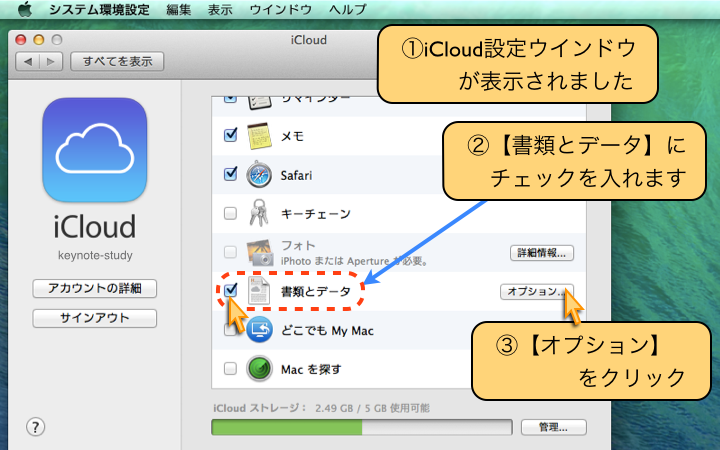
Task: Click the サインアウト button
Action: [95, 318]
